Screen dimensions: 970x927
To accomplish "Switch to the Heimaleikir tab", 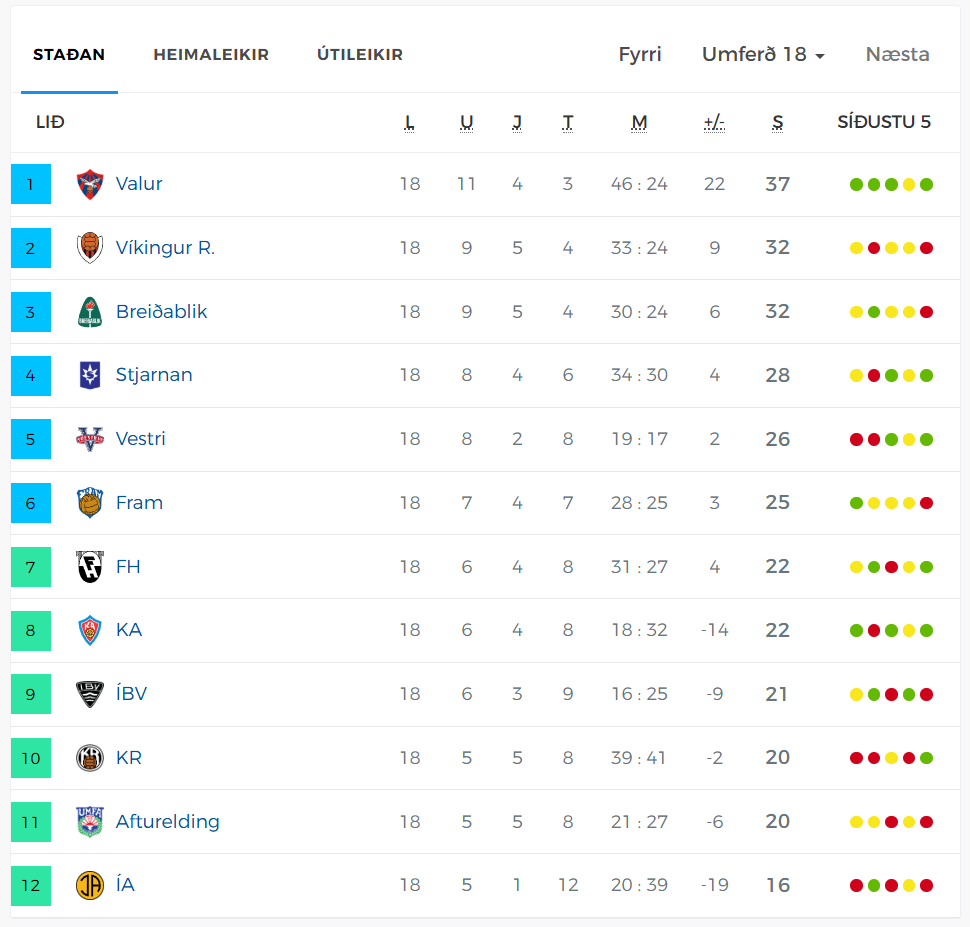I will click(211, 55).
